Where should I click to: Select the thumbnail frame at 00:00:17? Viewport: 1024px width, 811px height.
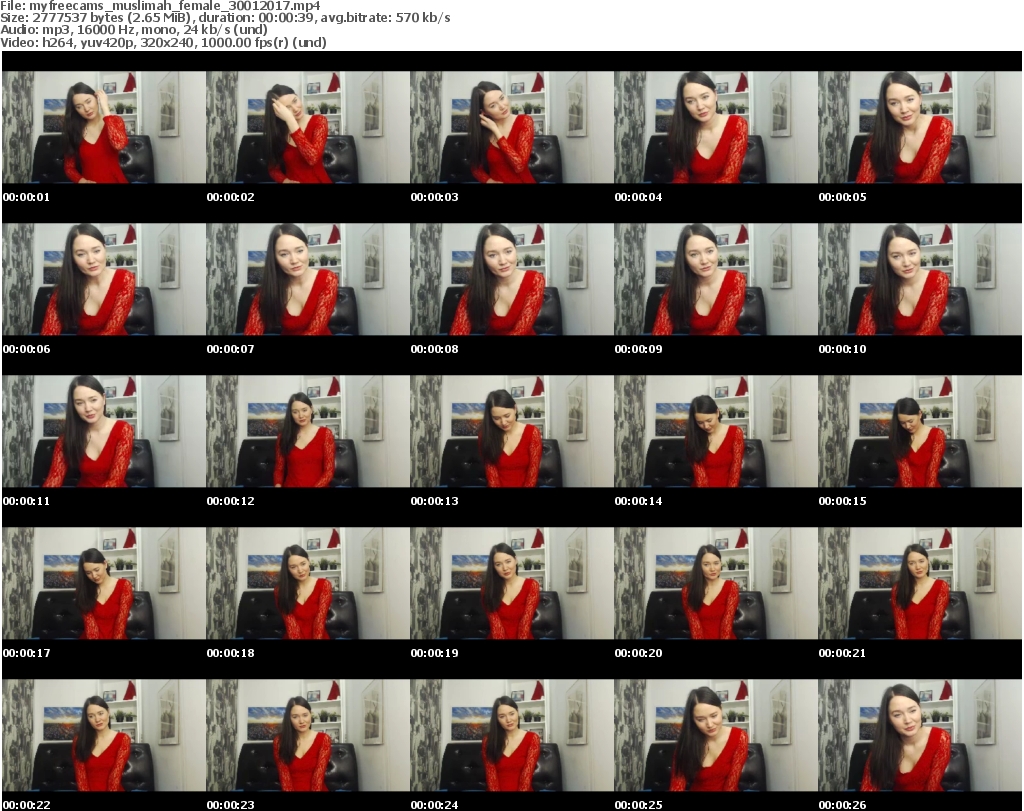pos(104,583)
